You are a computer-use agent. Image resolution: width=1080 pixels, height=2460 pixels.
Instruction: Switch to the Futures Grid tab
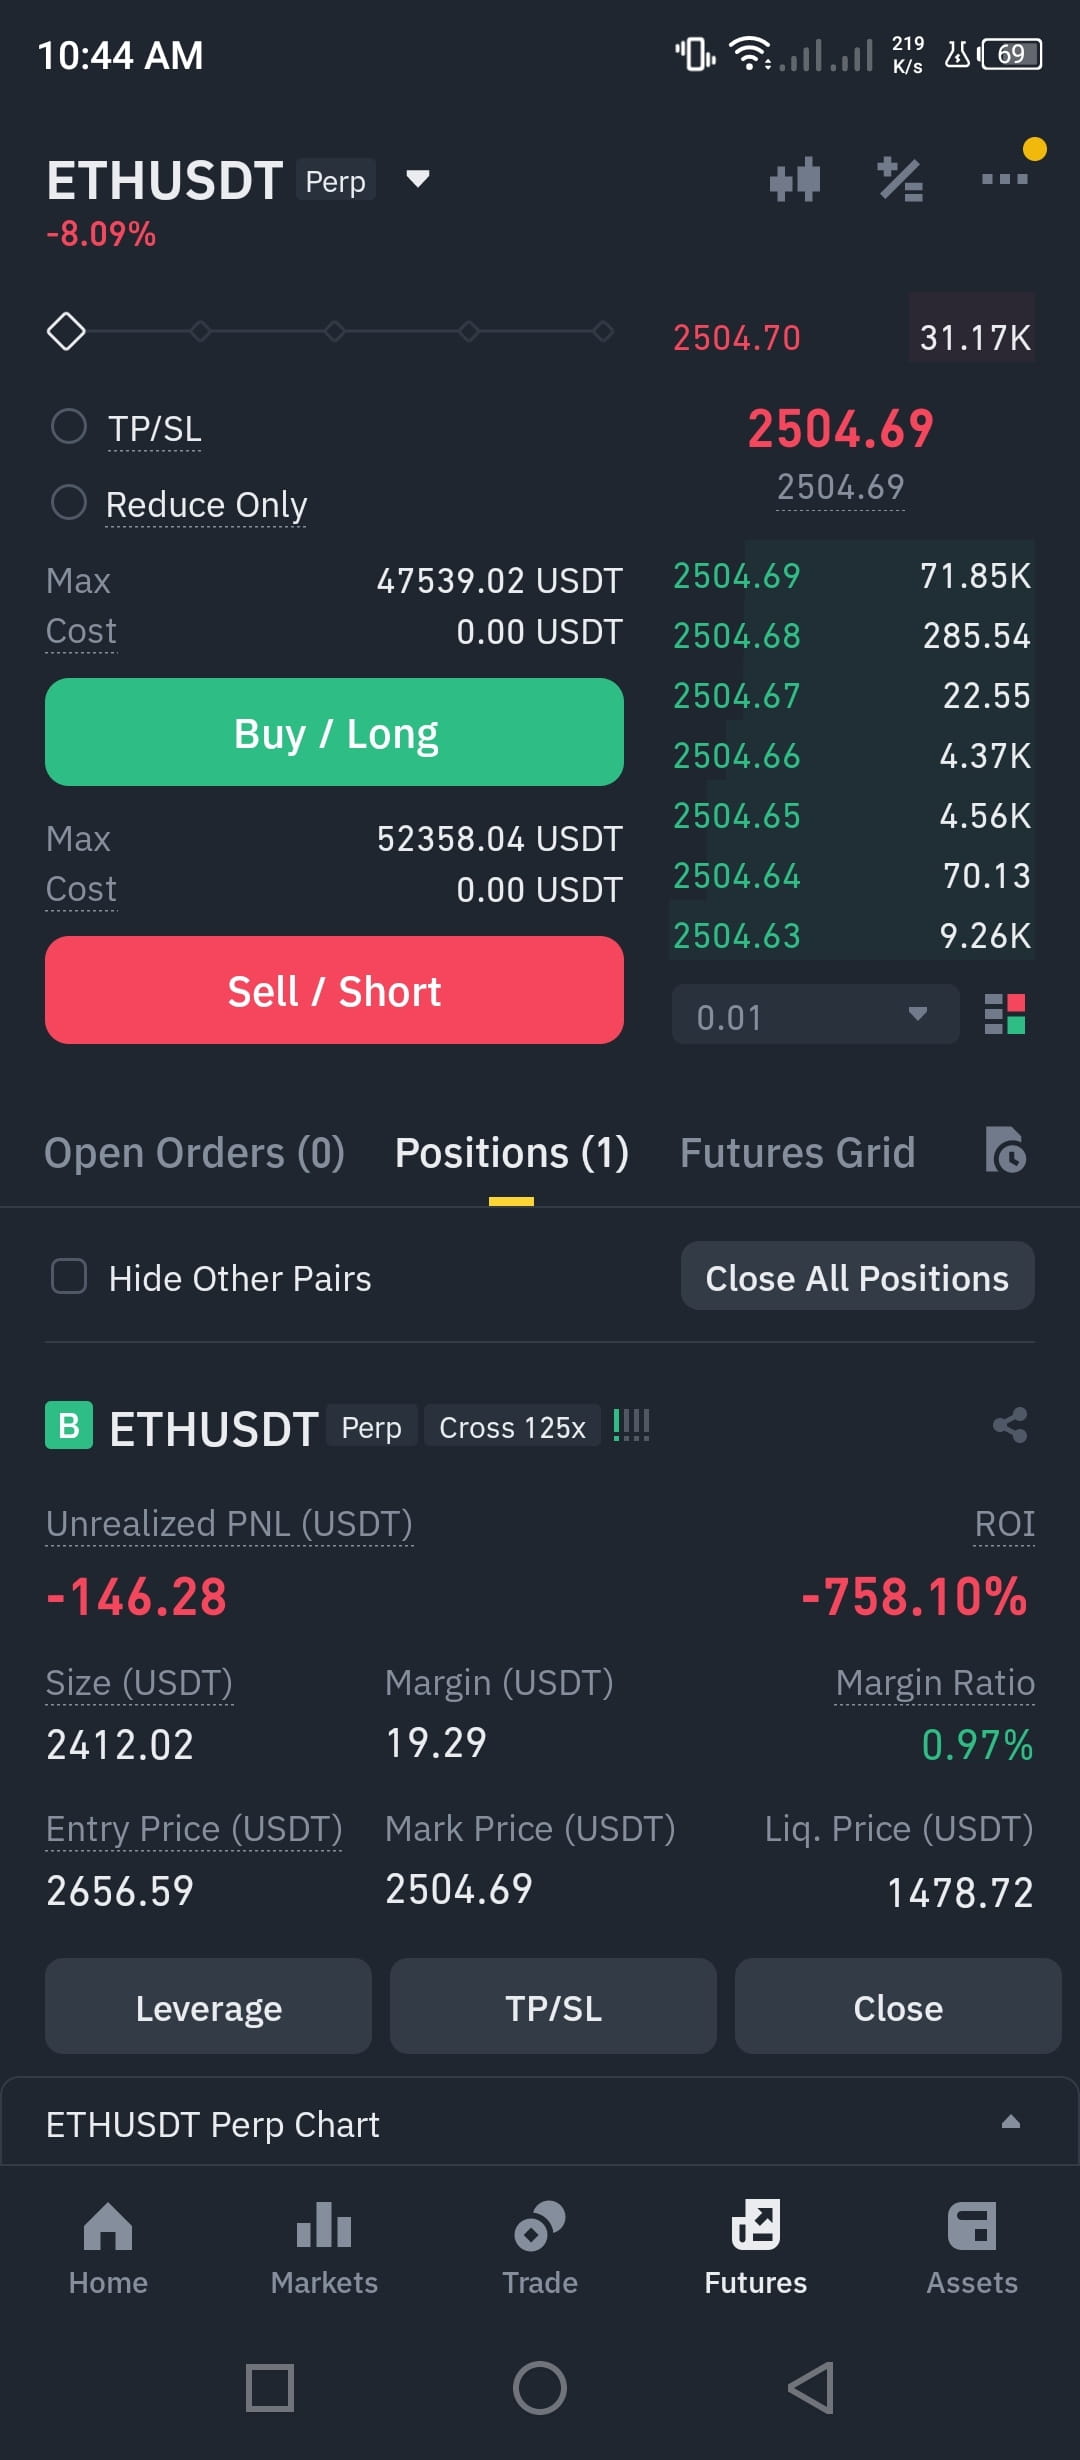click(x=797, y=1152)
